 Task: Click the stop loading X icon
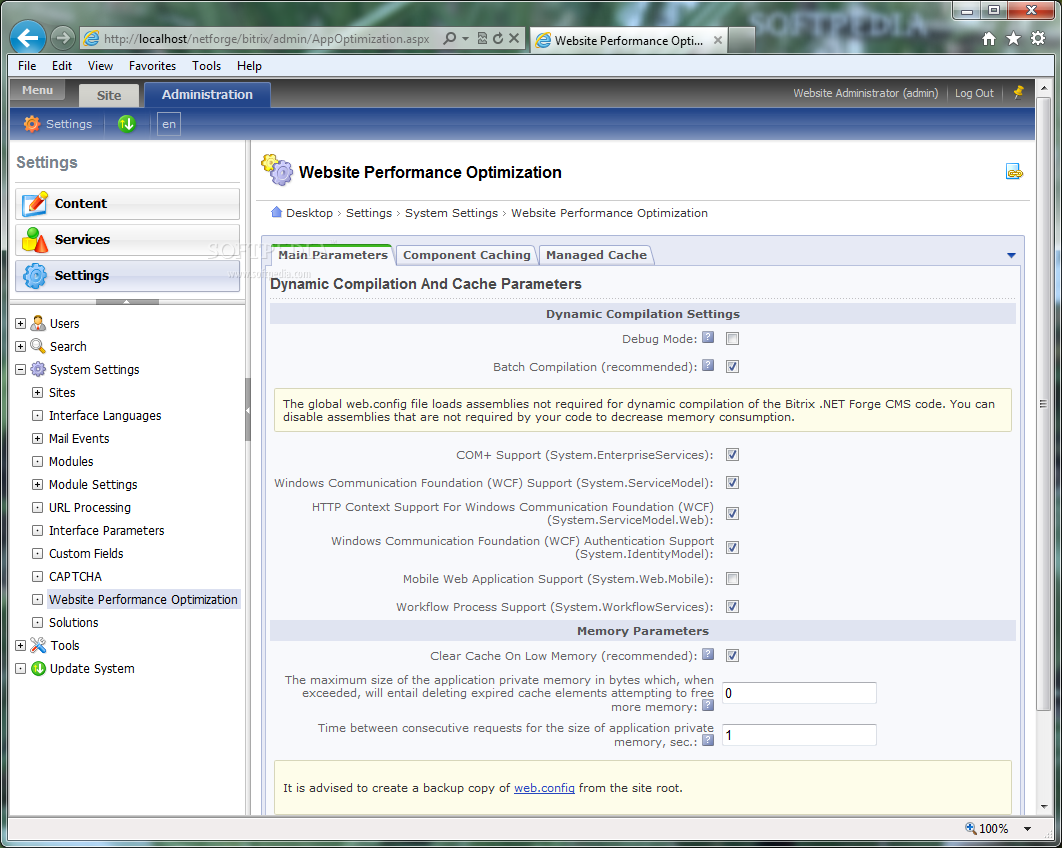coord(514,39)
